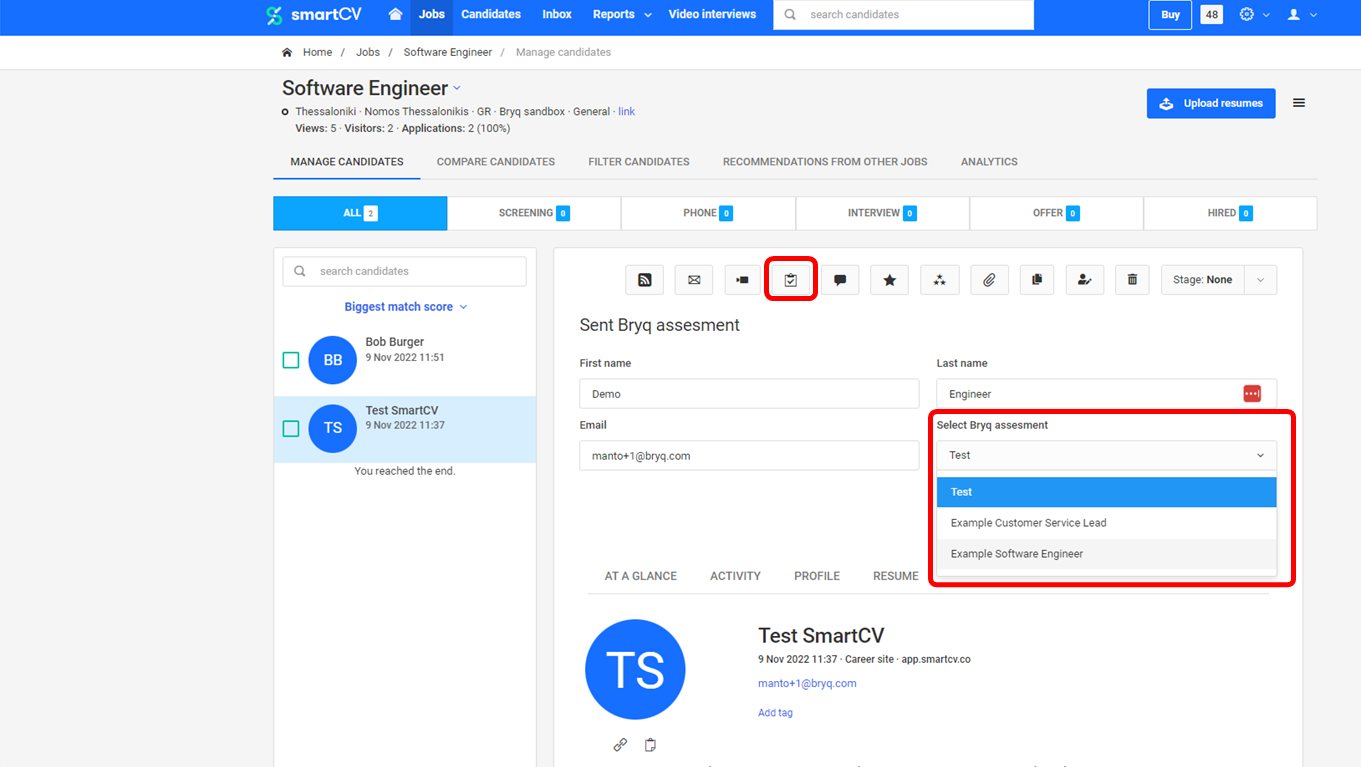Click the Add tag link

pos(775,713)
